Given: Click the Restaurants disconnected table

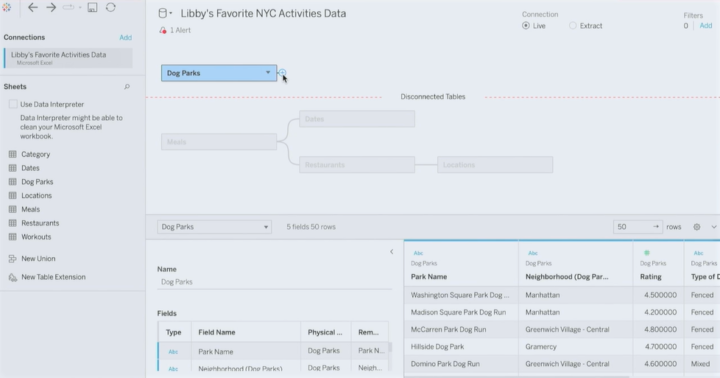Looking at the screenshot, I should coord(357,165).
